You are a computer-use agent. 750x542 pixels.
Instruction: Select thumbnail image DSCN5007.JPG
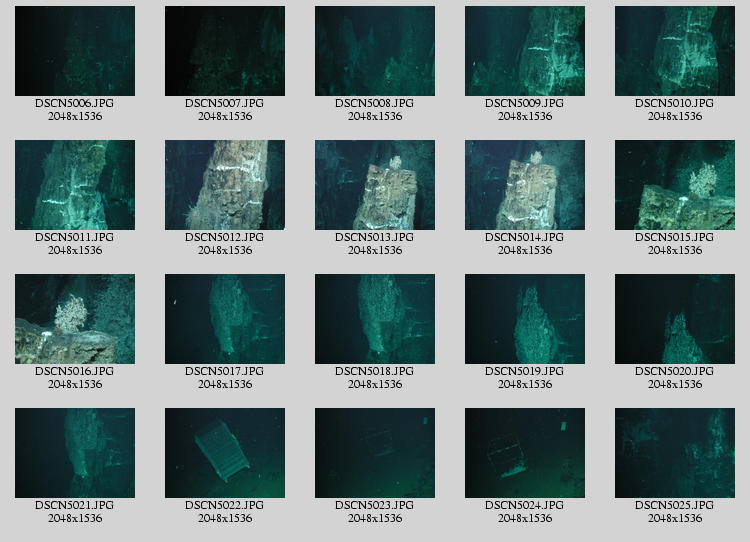[225, 51]
